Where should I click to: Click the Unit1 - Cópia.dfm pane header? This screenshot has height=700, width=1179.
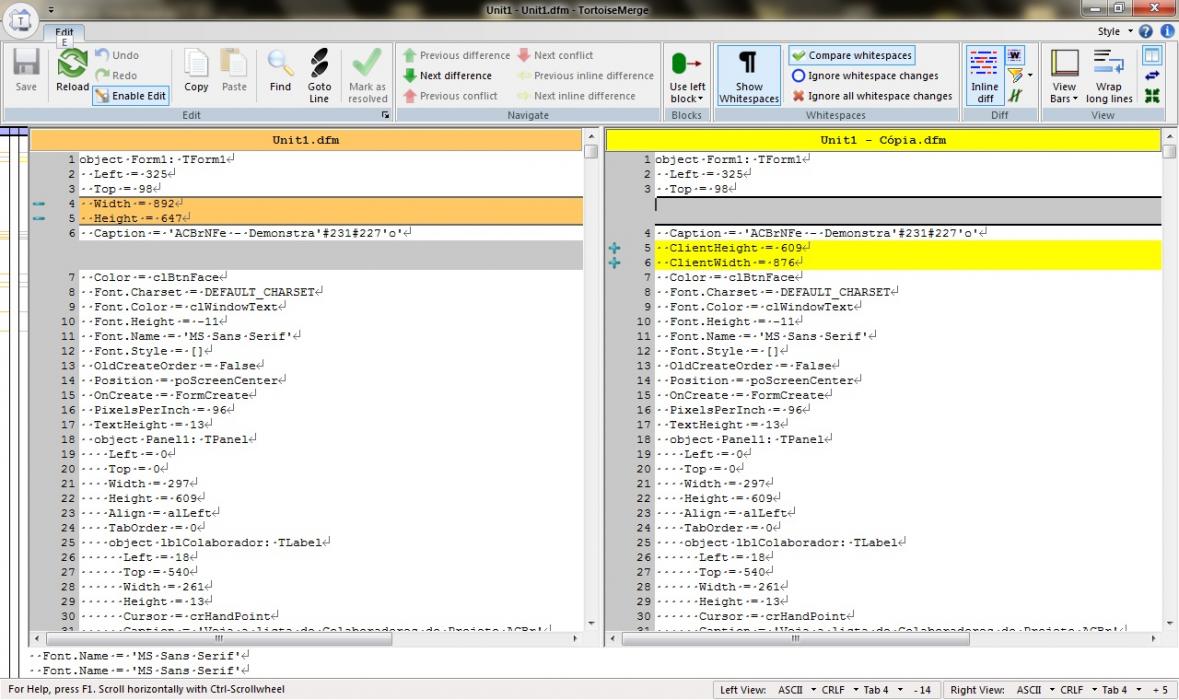tap(883, 140)
